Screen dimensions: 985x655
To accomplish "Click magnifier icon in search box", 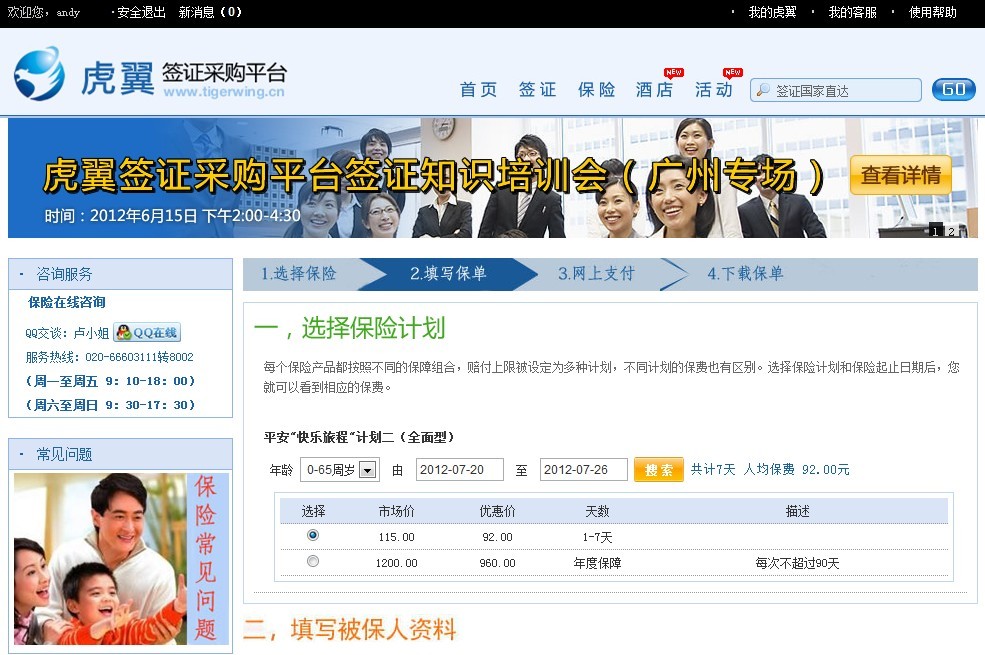I will tap(763, 90).
